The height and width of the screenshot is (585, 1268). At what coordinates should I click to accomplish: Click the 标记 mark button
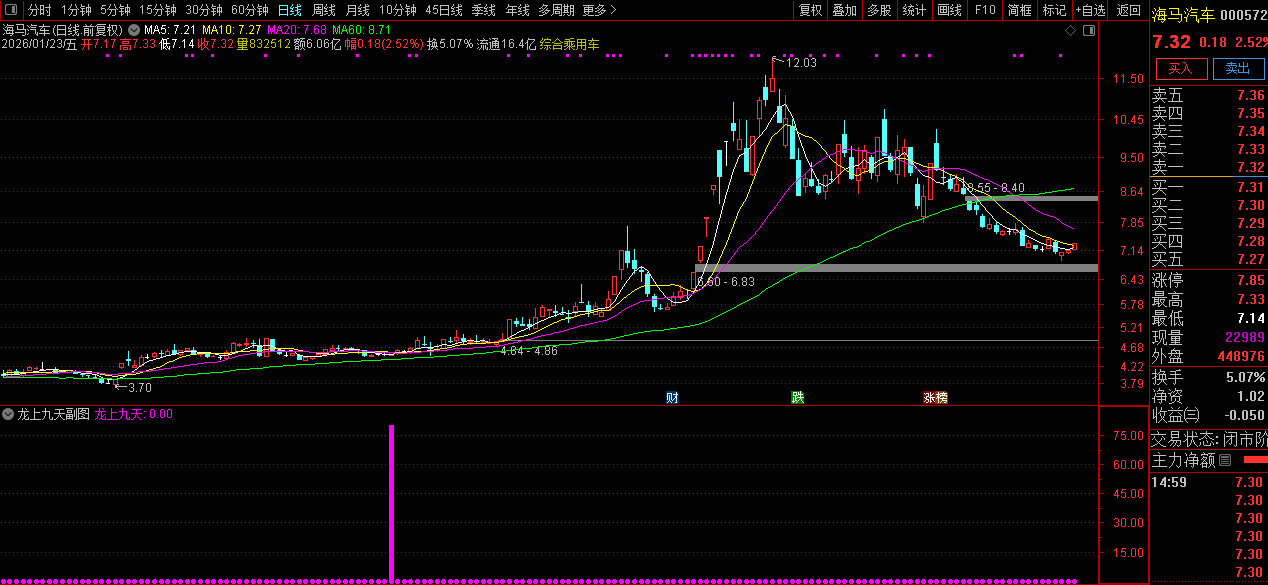[1054, 10]
